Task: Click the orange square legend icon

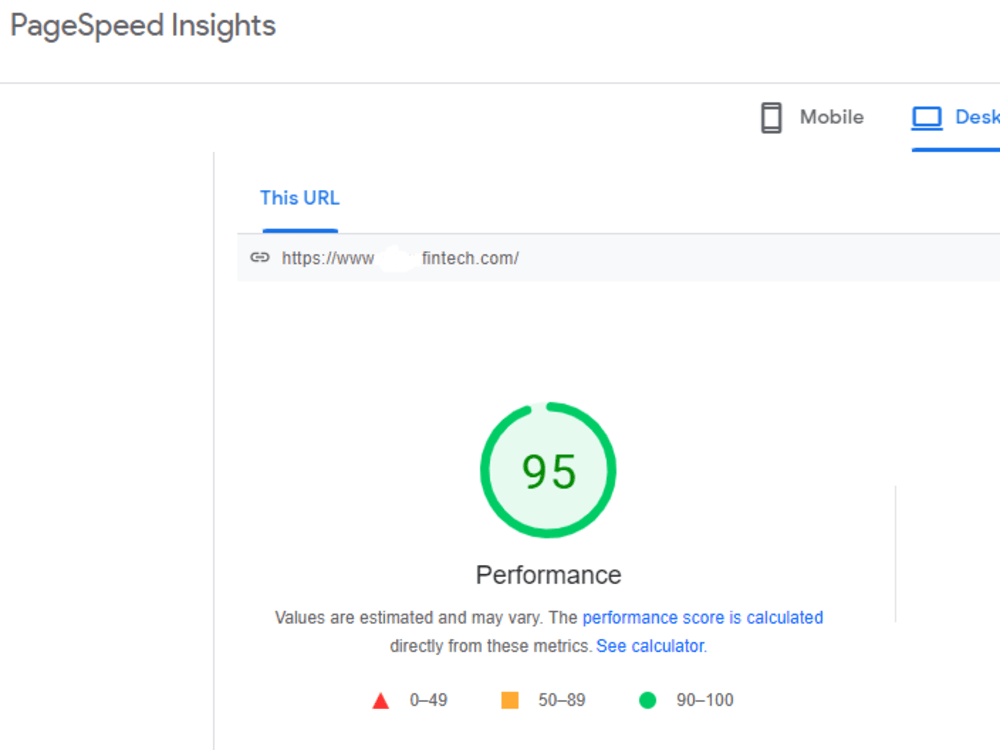Action: pos(510,700)
